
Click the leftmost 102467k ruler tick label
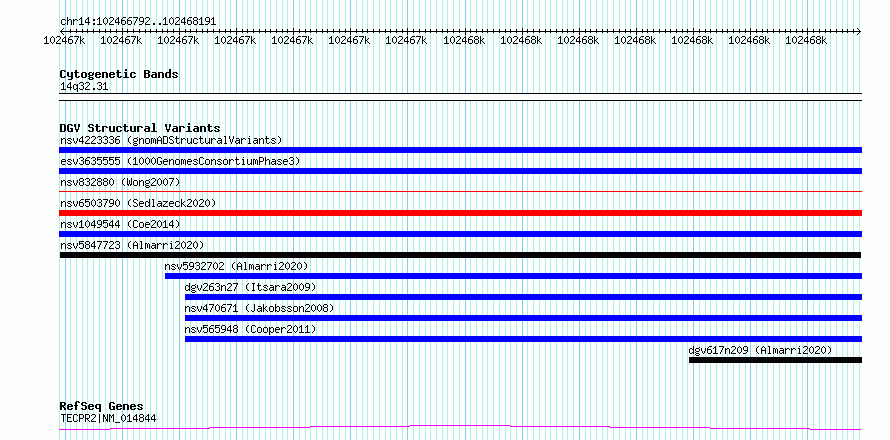(65, 41)
